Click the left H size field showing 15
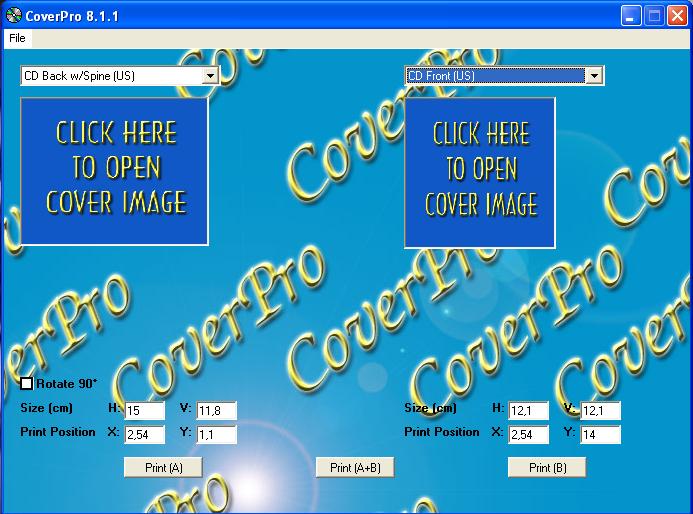The image size is (693, 514). point(145,411)
